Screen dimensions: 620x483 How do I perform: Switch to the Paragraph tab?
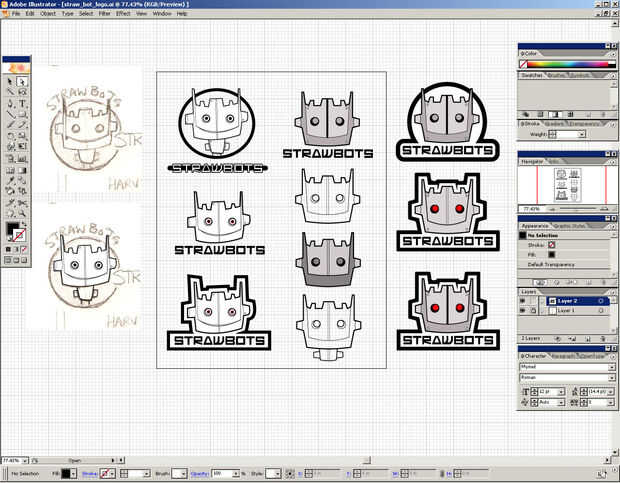561,356
